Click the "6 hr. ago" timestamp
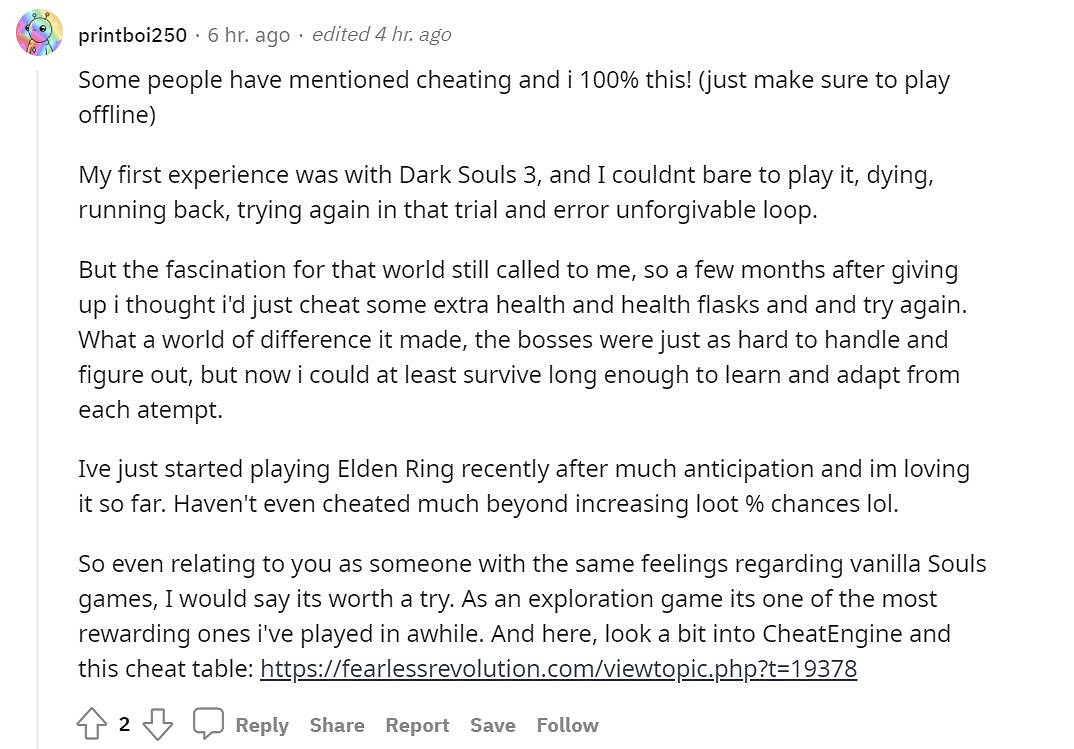Screen dimensions: 1074x749 [248, 35]
